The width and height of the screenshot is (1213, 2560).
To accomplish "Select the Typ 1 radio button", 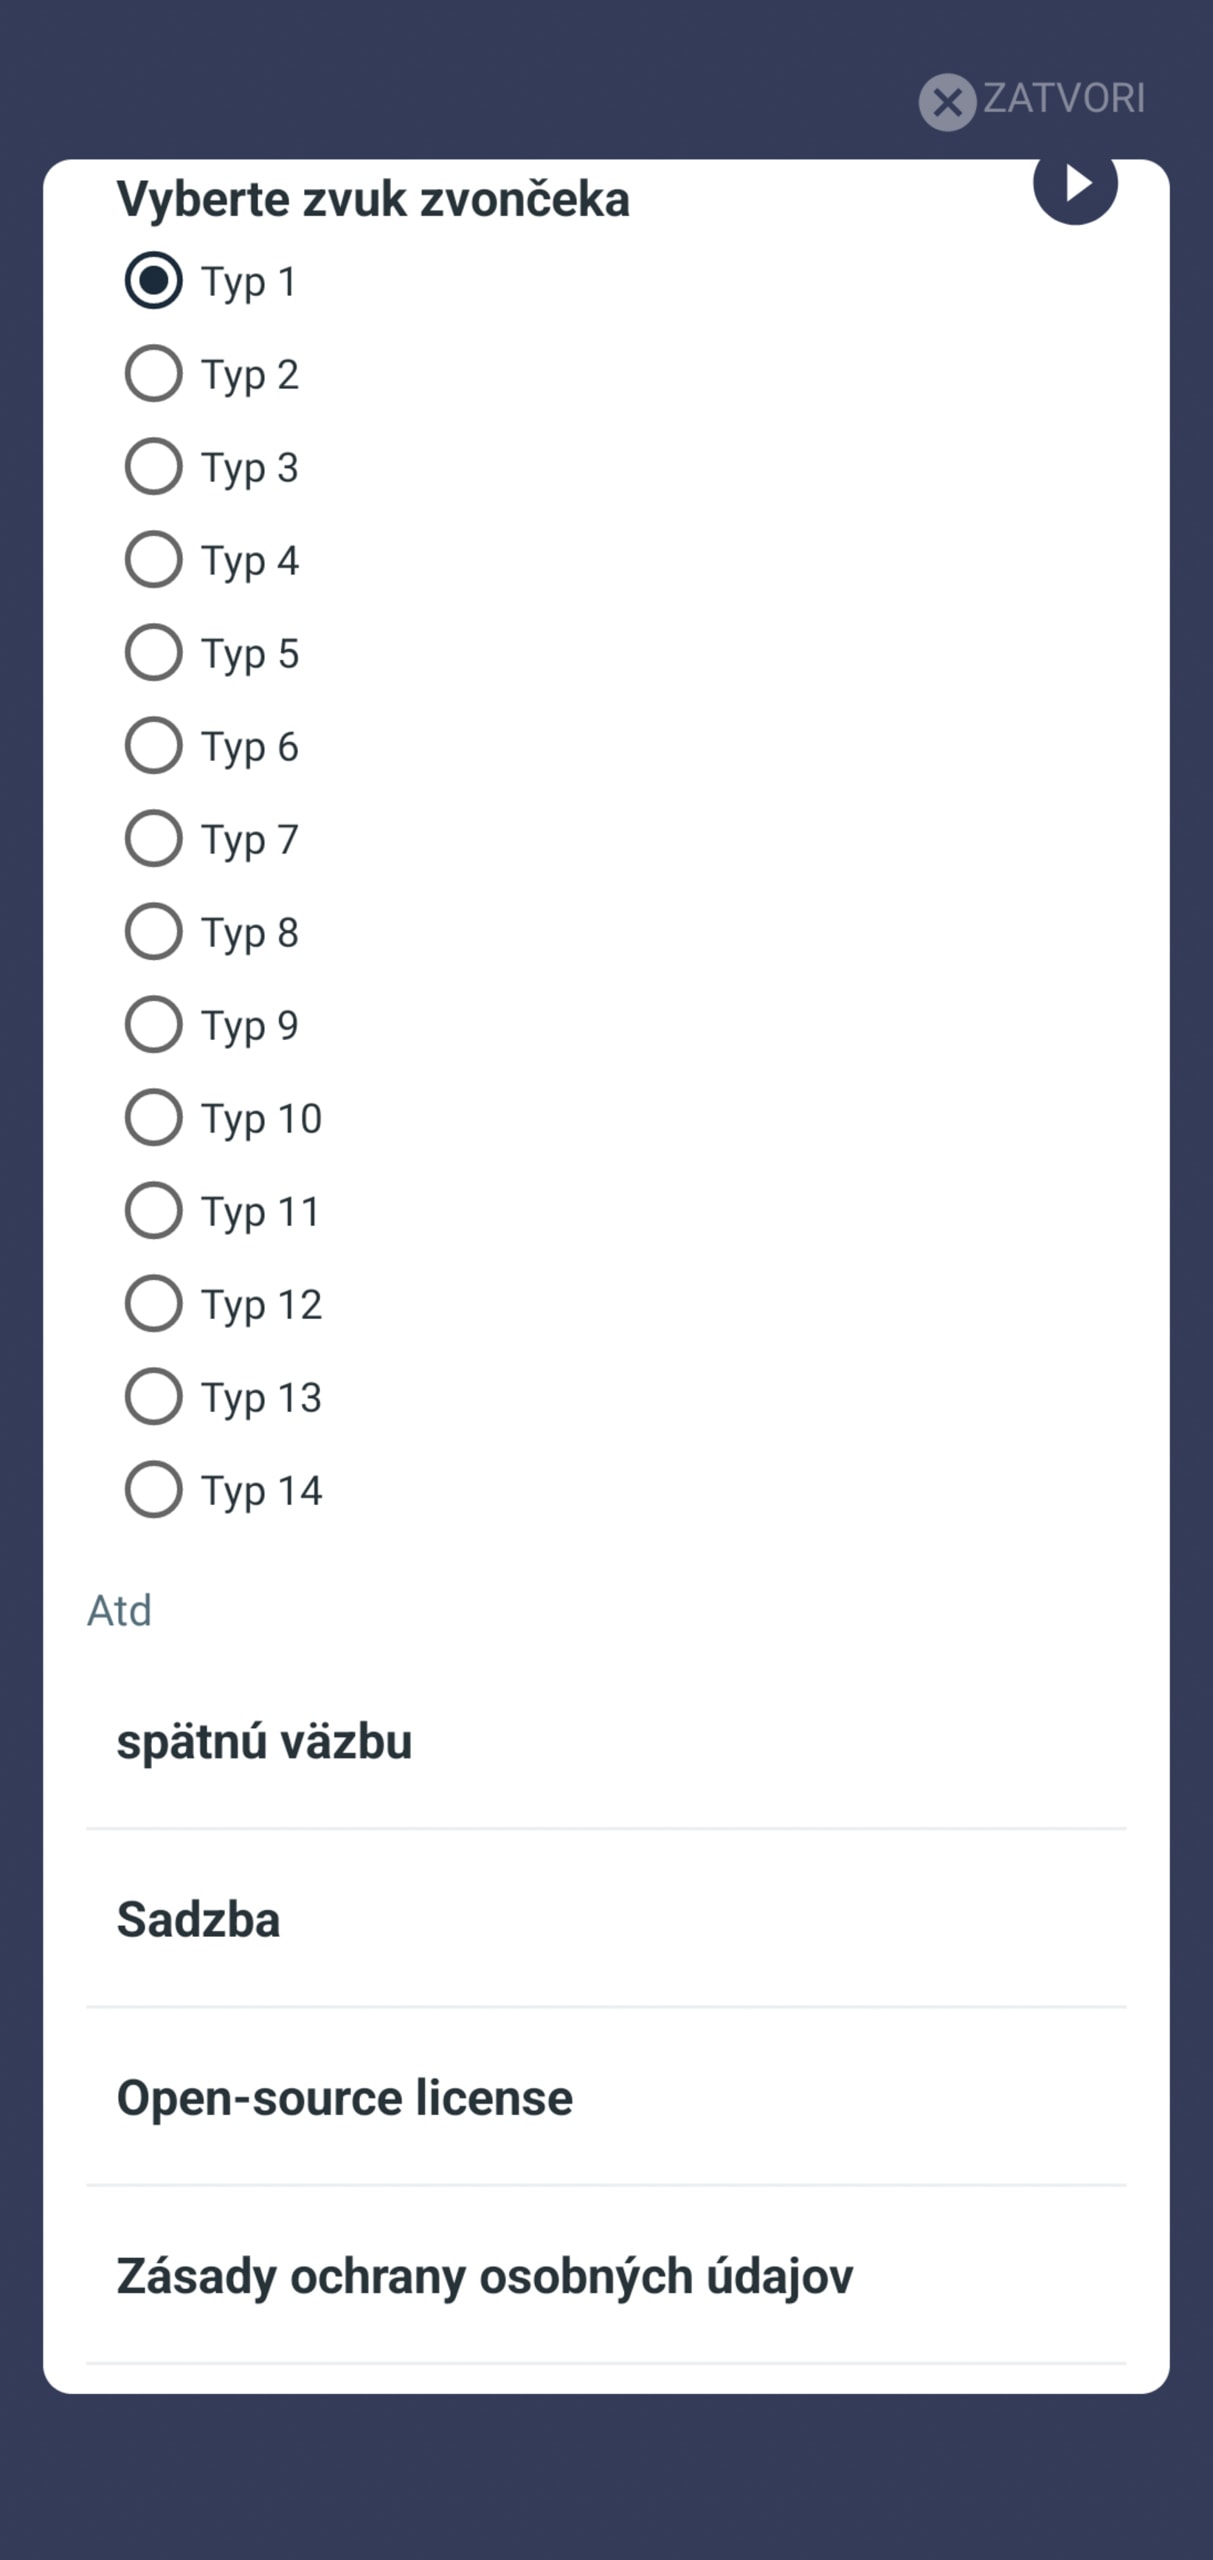I will (x=153, y=281).
